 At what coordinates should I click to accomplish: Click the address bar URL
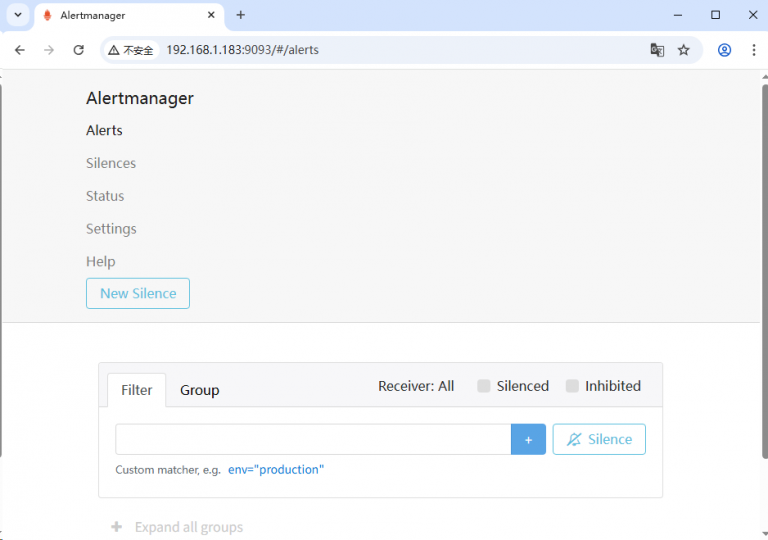click(x=242, y=50)
